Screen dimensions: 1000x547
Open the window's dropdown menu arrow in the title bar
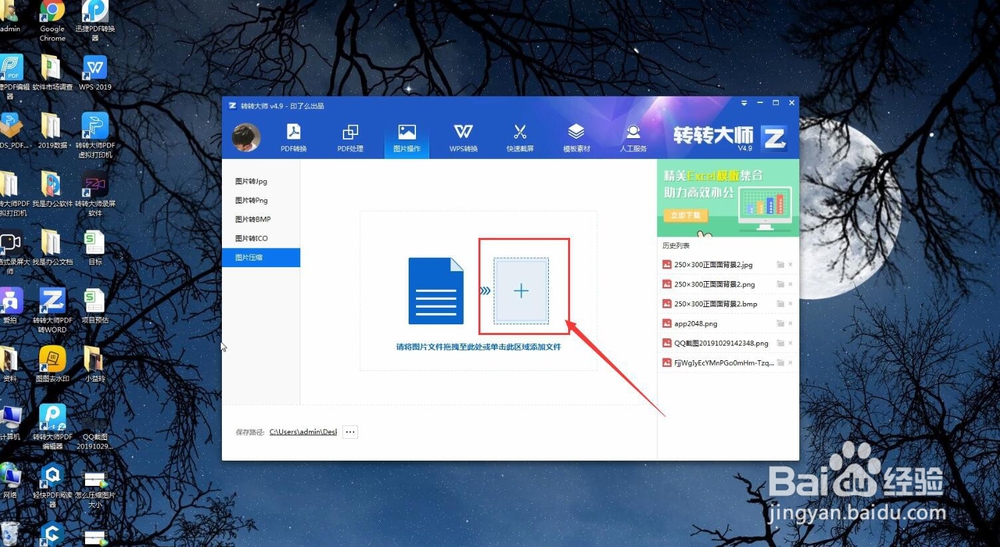[744, 103]
